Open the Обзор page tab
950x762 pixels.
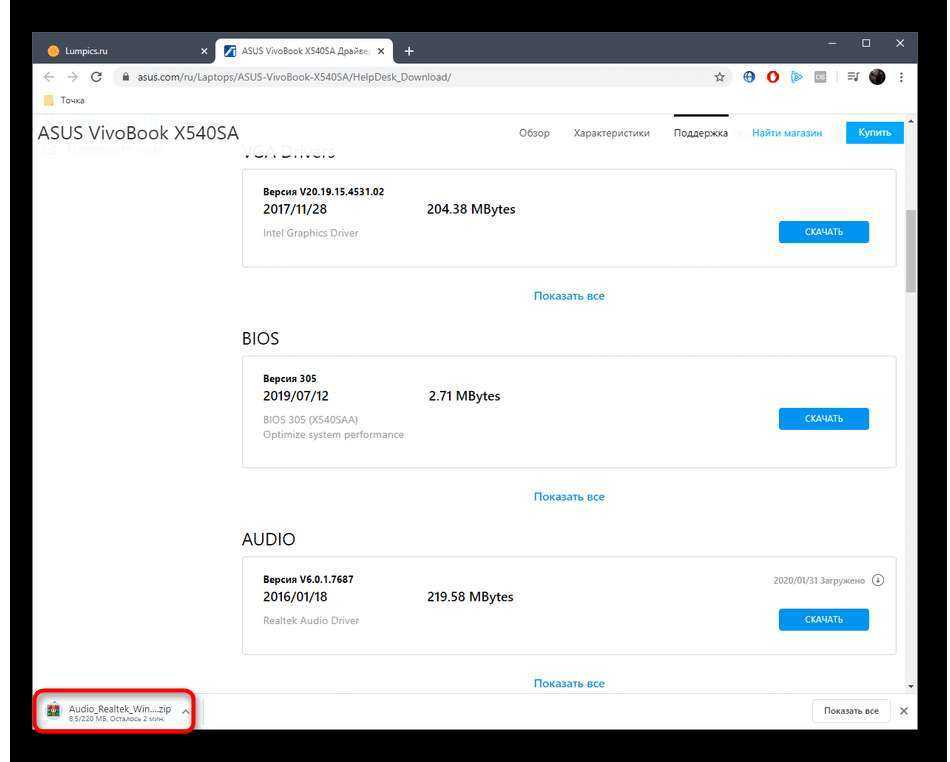[x=534, y=133]
